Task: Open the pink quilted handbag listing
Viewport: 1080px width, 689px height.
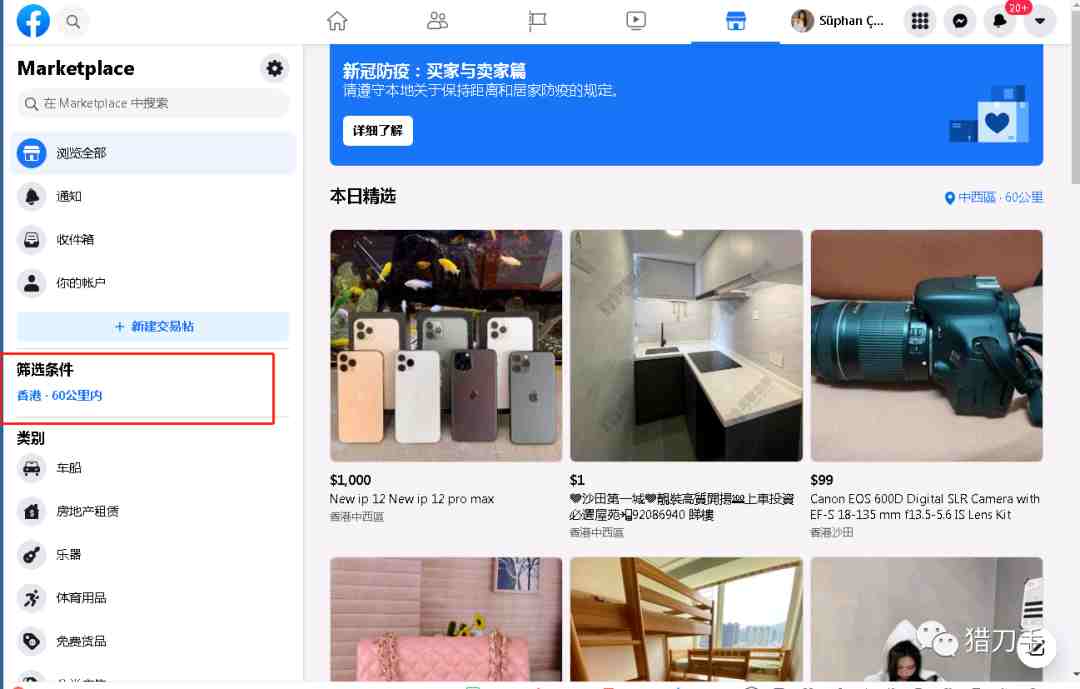Action: [x=446, y=619]
